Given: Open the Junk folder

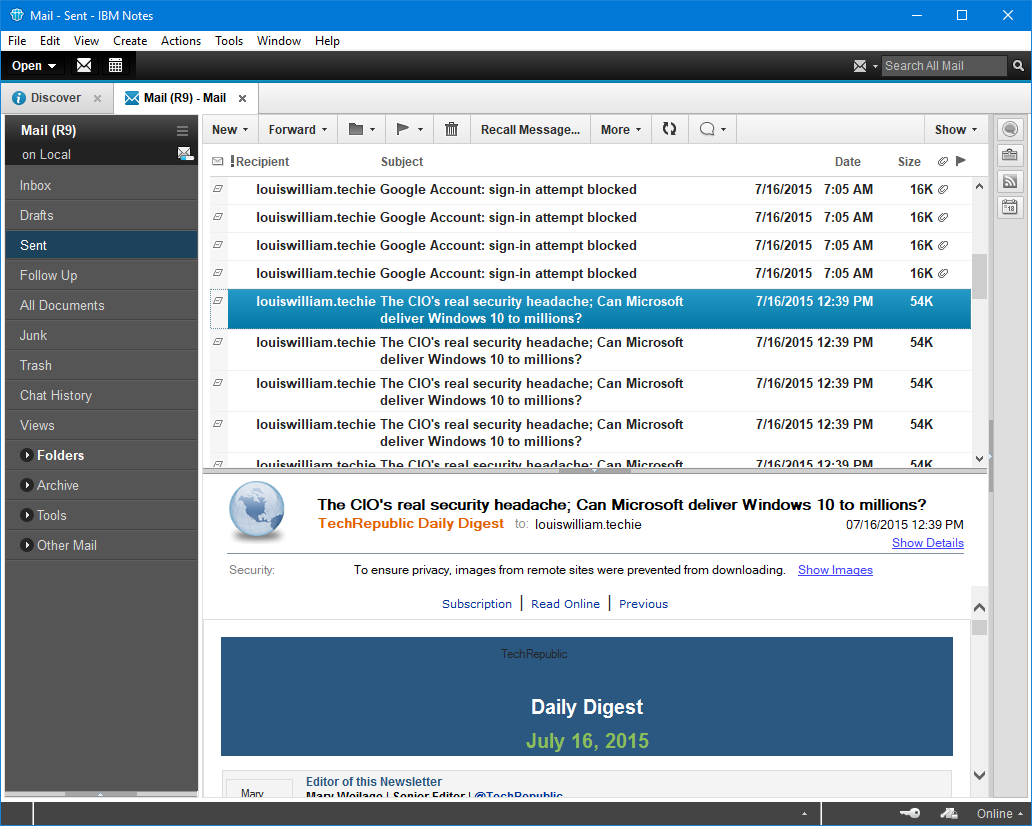Looking at the screenshot, I should tap(101, 335).
